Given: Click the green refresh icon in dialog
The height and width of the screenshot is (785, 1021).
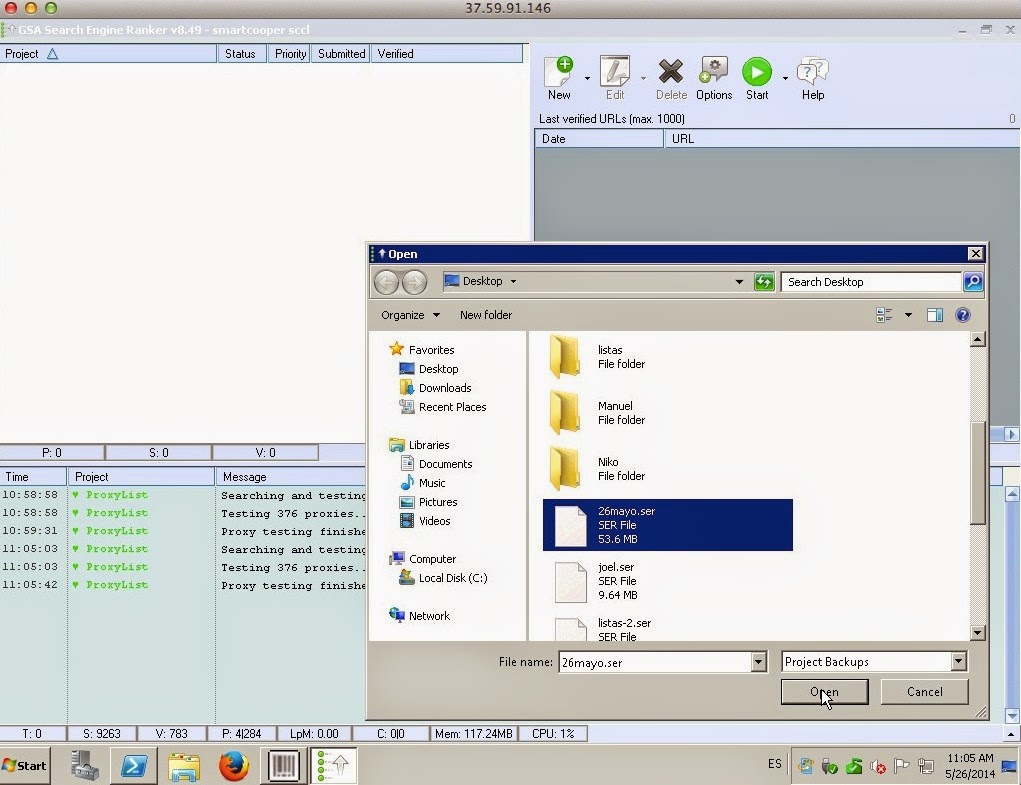Looking at the screenshot, I should pos(764,282).
